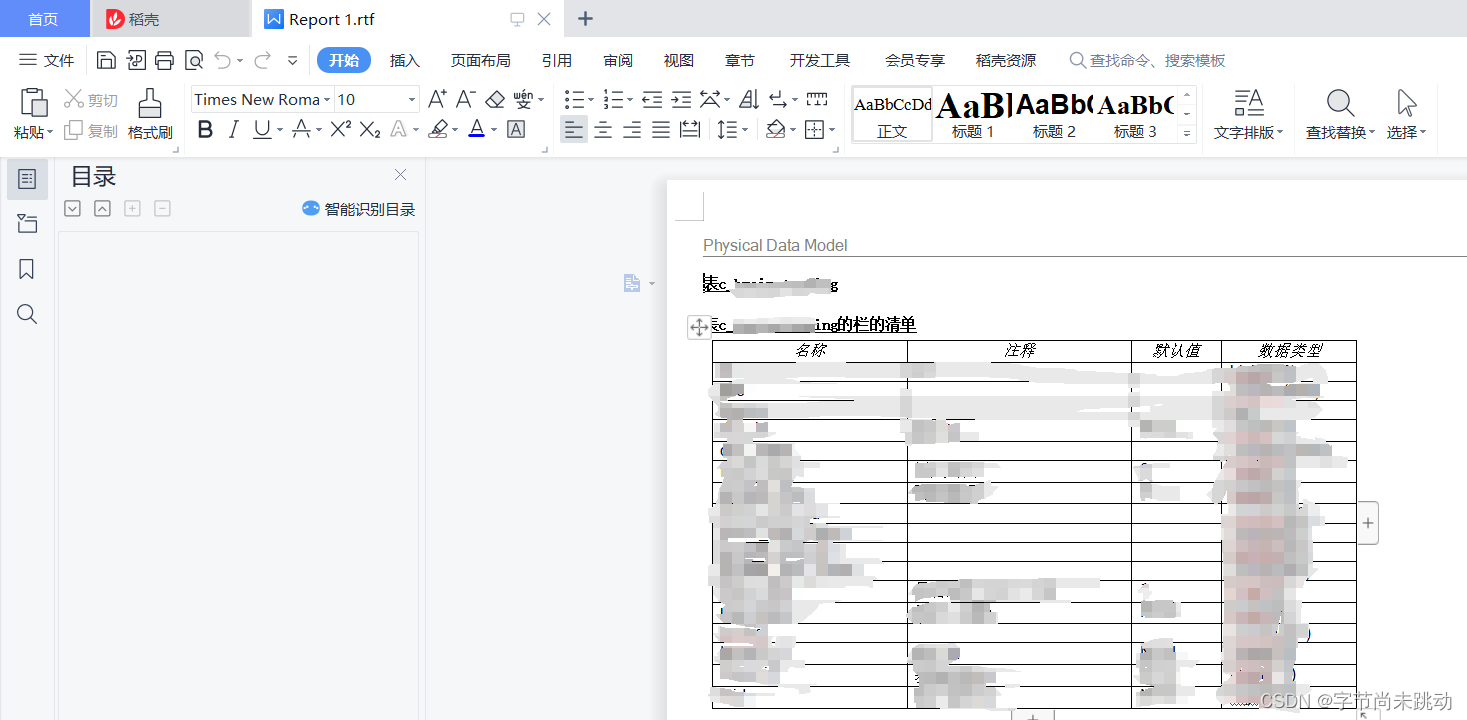Click the font color A swatch
Screen dimensions: 1467x720
tap(476, 129)
